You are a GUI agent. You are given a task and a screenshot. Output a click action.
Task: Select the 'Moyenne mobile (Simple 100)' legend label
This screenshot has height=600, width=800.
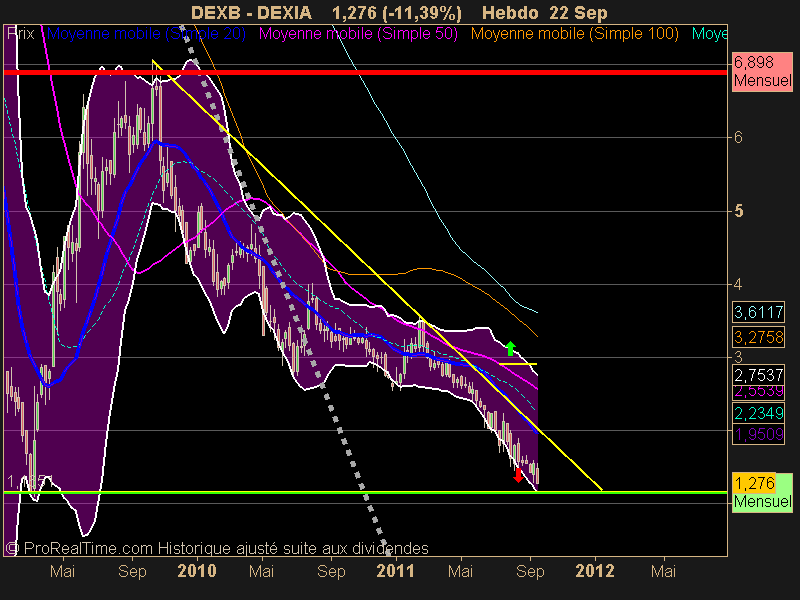click(574, 34)
